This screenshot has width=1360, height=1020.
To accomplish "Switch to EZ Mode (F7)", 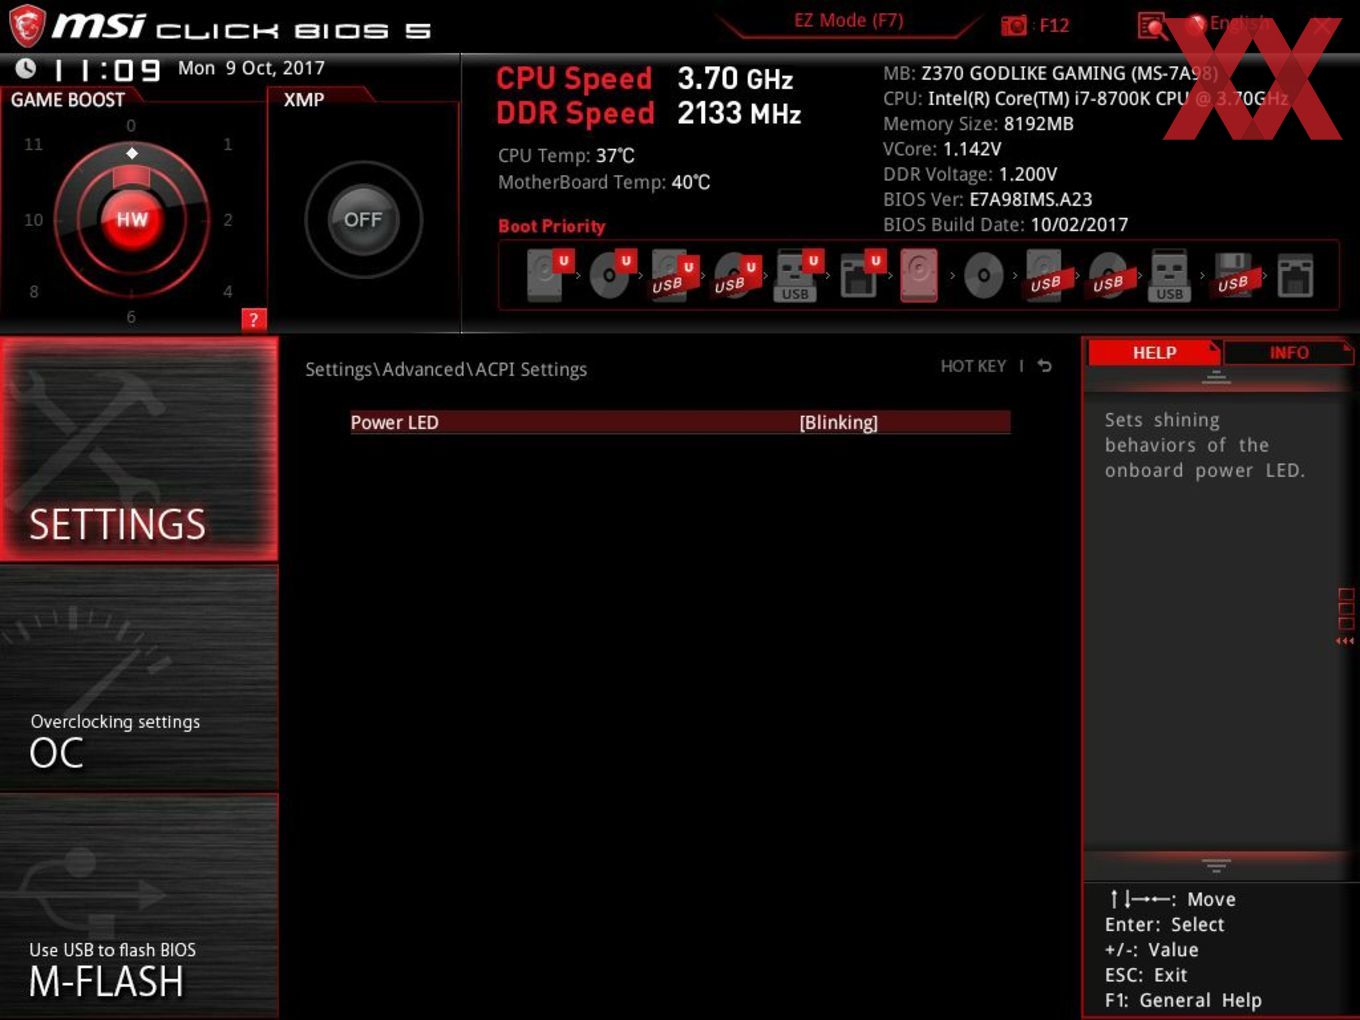I will 848,20.
